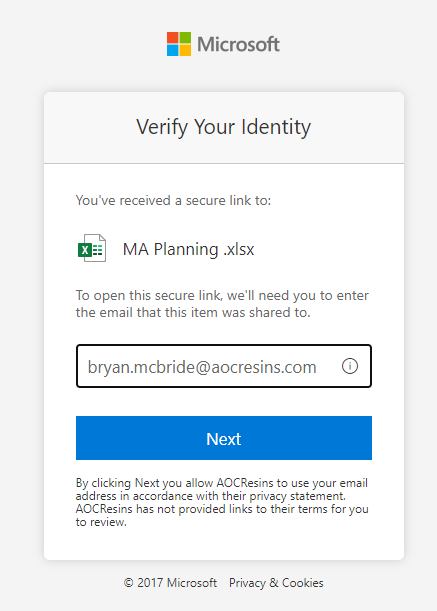Image resolution: width=437 pixels, height=611 pixels.
Task: Click the Next button
Action: 224,438
